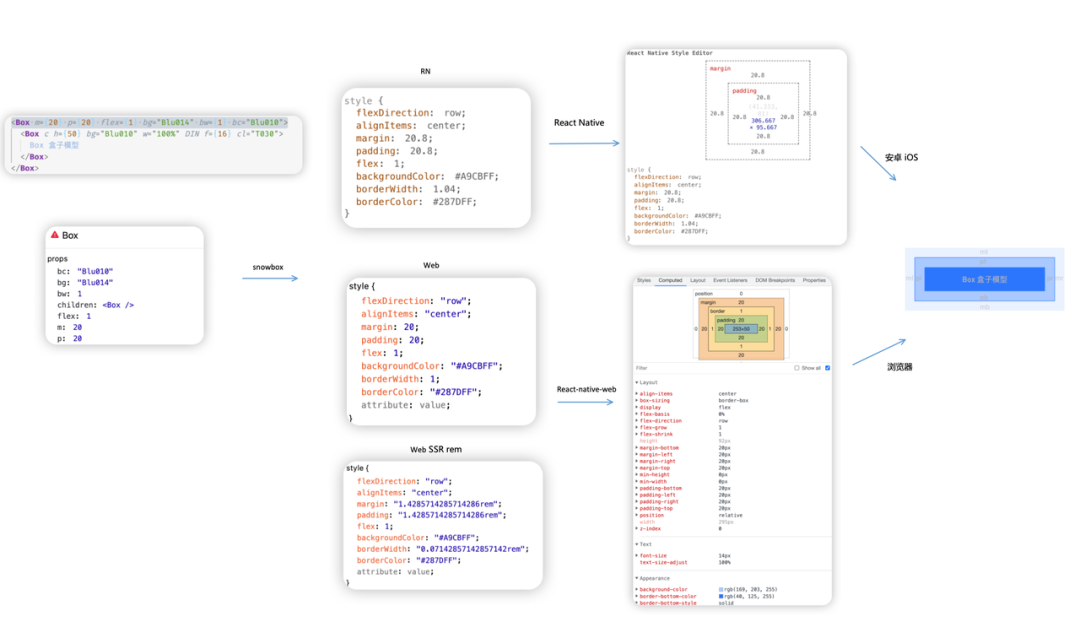Expand the display property row
The image size is (1080, 622).
point(636,407)
